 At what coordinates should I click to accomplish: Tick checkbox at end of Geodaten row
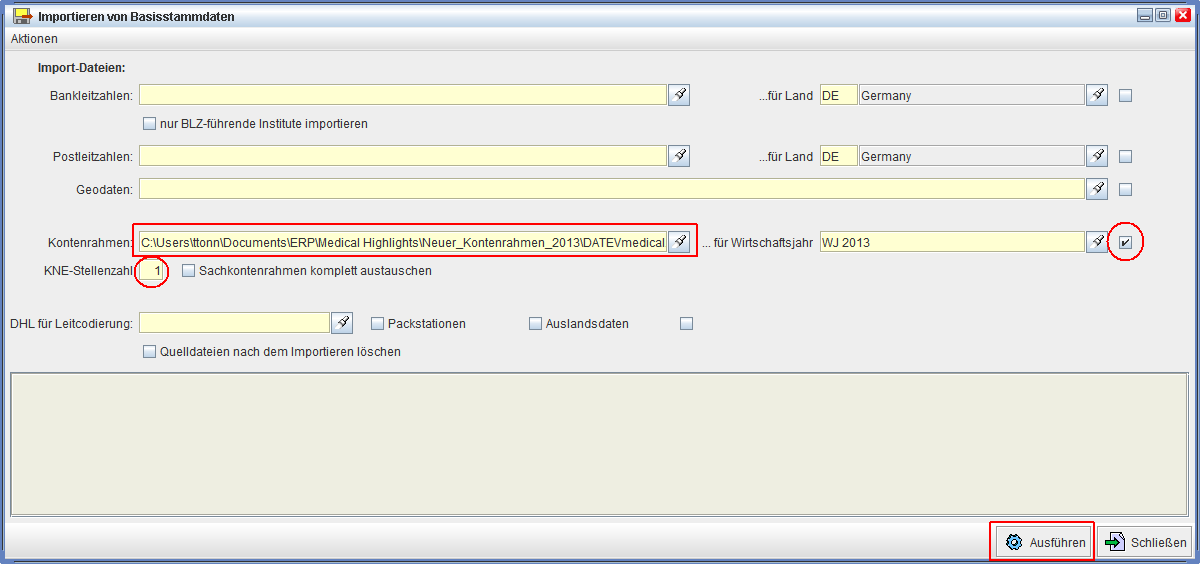pyautogui.click(x=1125, y=189)
